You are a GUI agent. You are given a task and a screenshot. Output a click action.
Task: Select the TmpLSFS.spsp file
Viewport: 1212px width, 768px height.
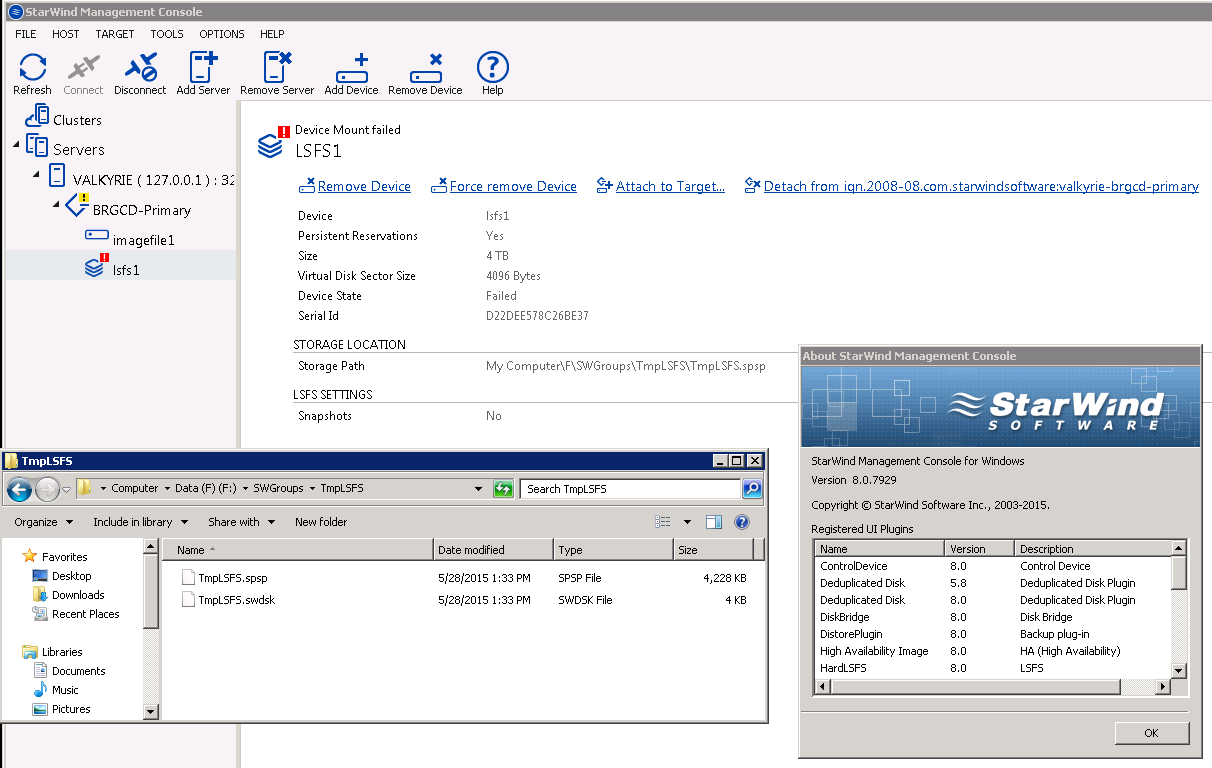click(x=232, y=578)
